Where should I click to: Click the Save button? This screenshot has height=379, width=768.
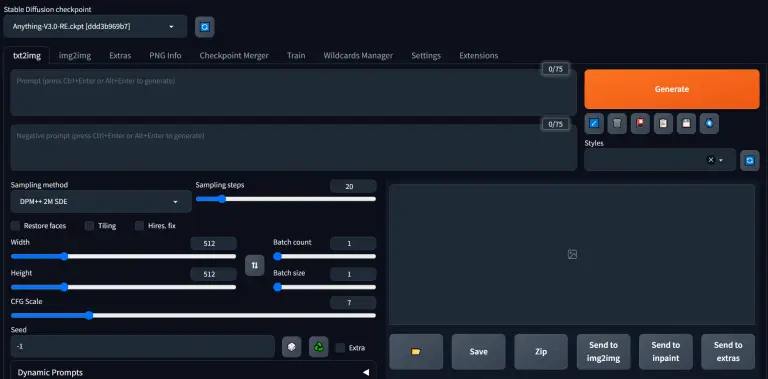pos(479,352)
